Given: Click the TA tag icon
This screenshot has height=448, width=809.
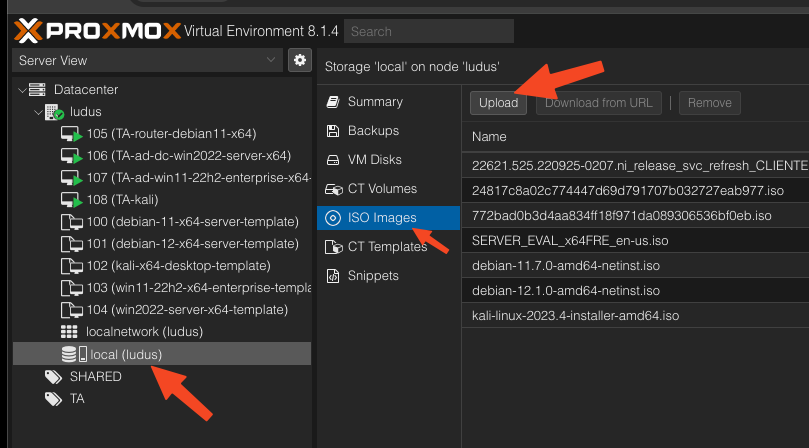Looking at the screenshot, I should tap(53, 399).
